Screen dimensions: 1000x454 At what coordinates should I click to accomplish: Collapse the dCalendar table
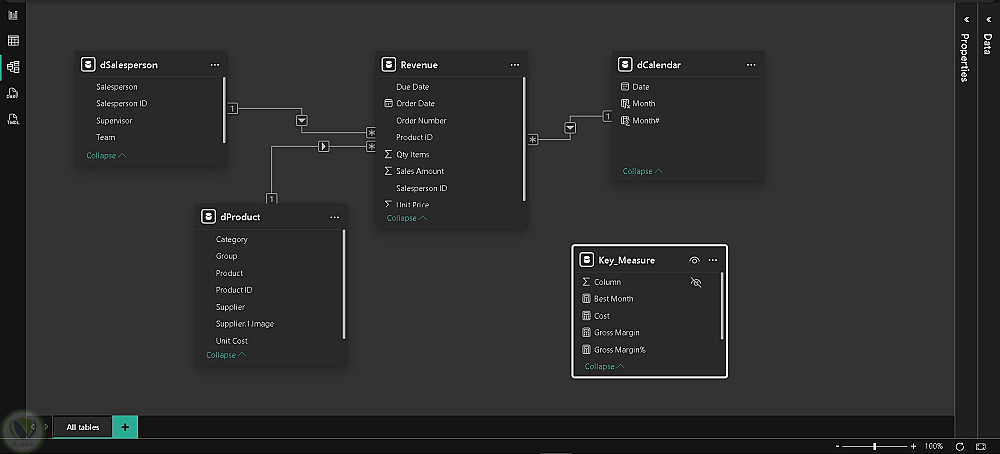point(642,171)
